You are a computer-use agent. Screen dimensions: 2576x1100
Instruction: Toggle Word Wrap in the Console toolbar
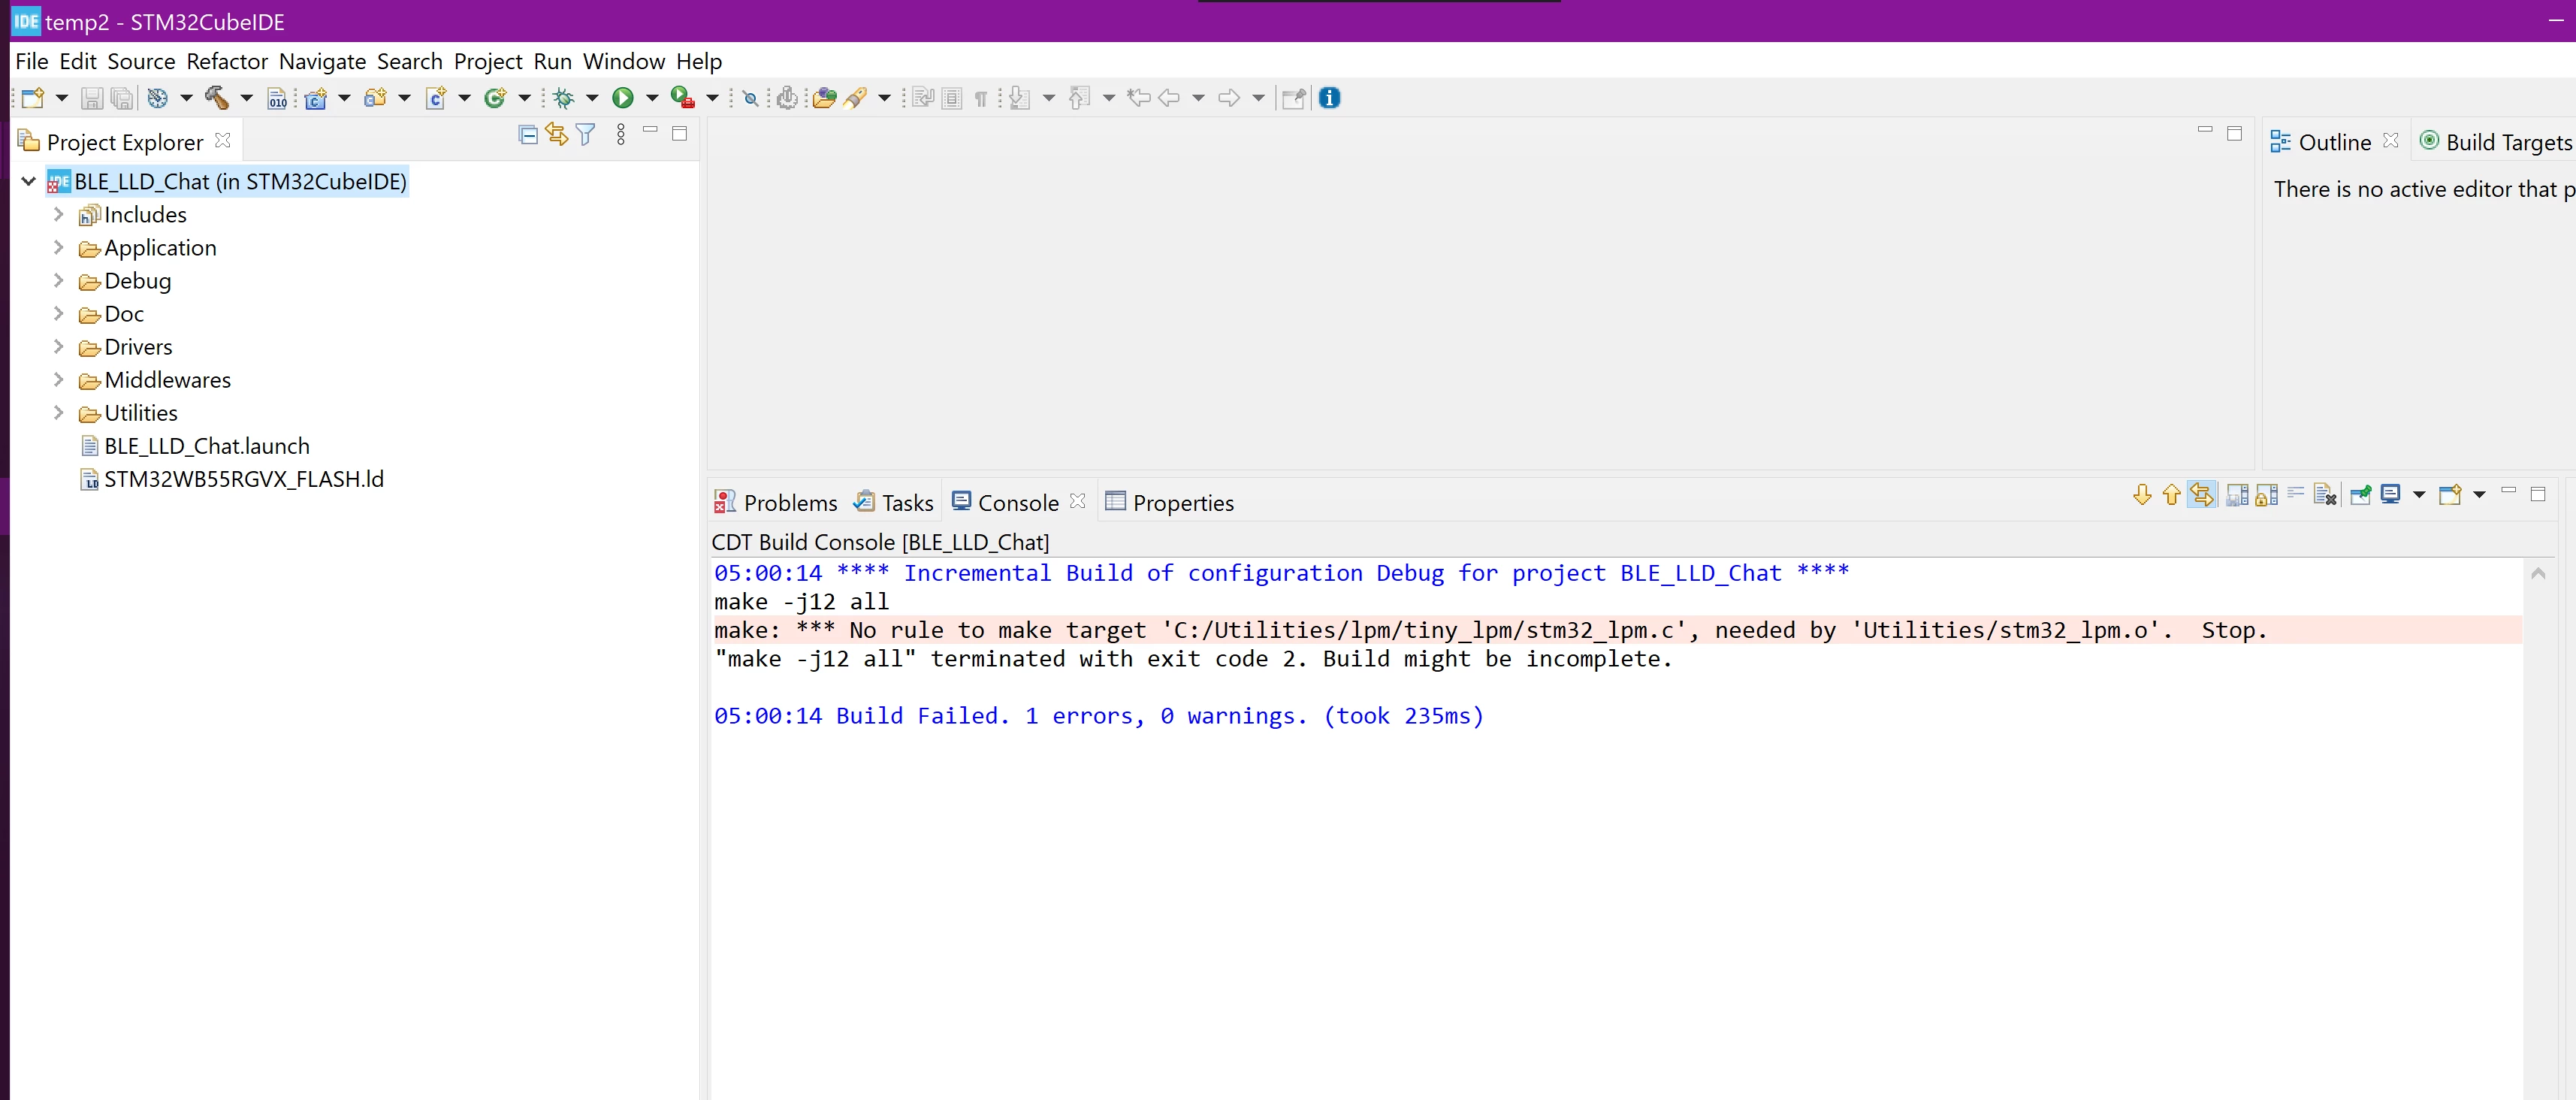click(2296, 493)
